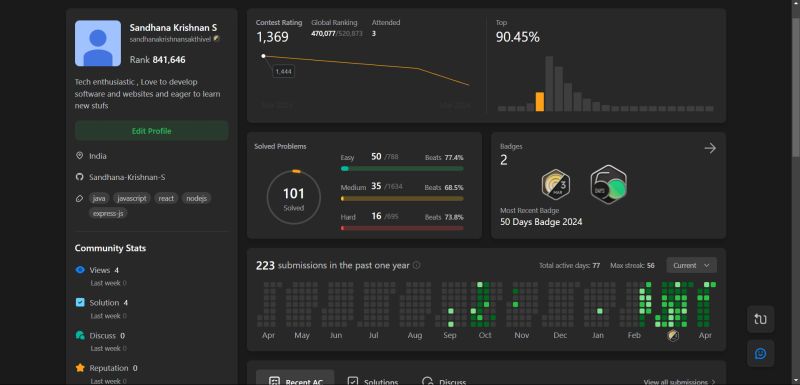Click the GitHub icon beside Sandhana-Krishnan-S
The image size is (800, 385).
tap(79, 177)
